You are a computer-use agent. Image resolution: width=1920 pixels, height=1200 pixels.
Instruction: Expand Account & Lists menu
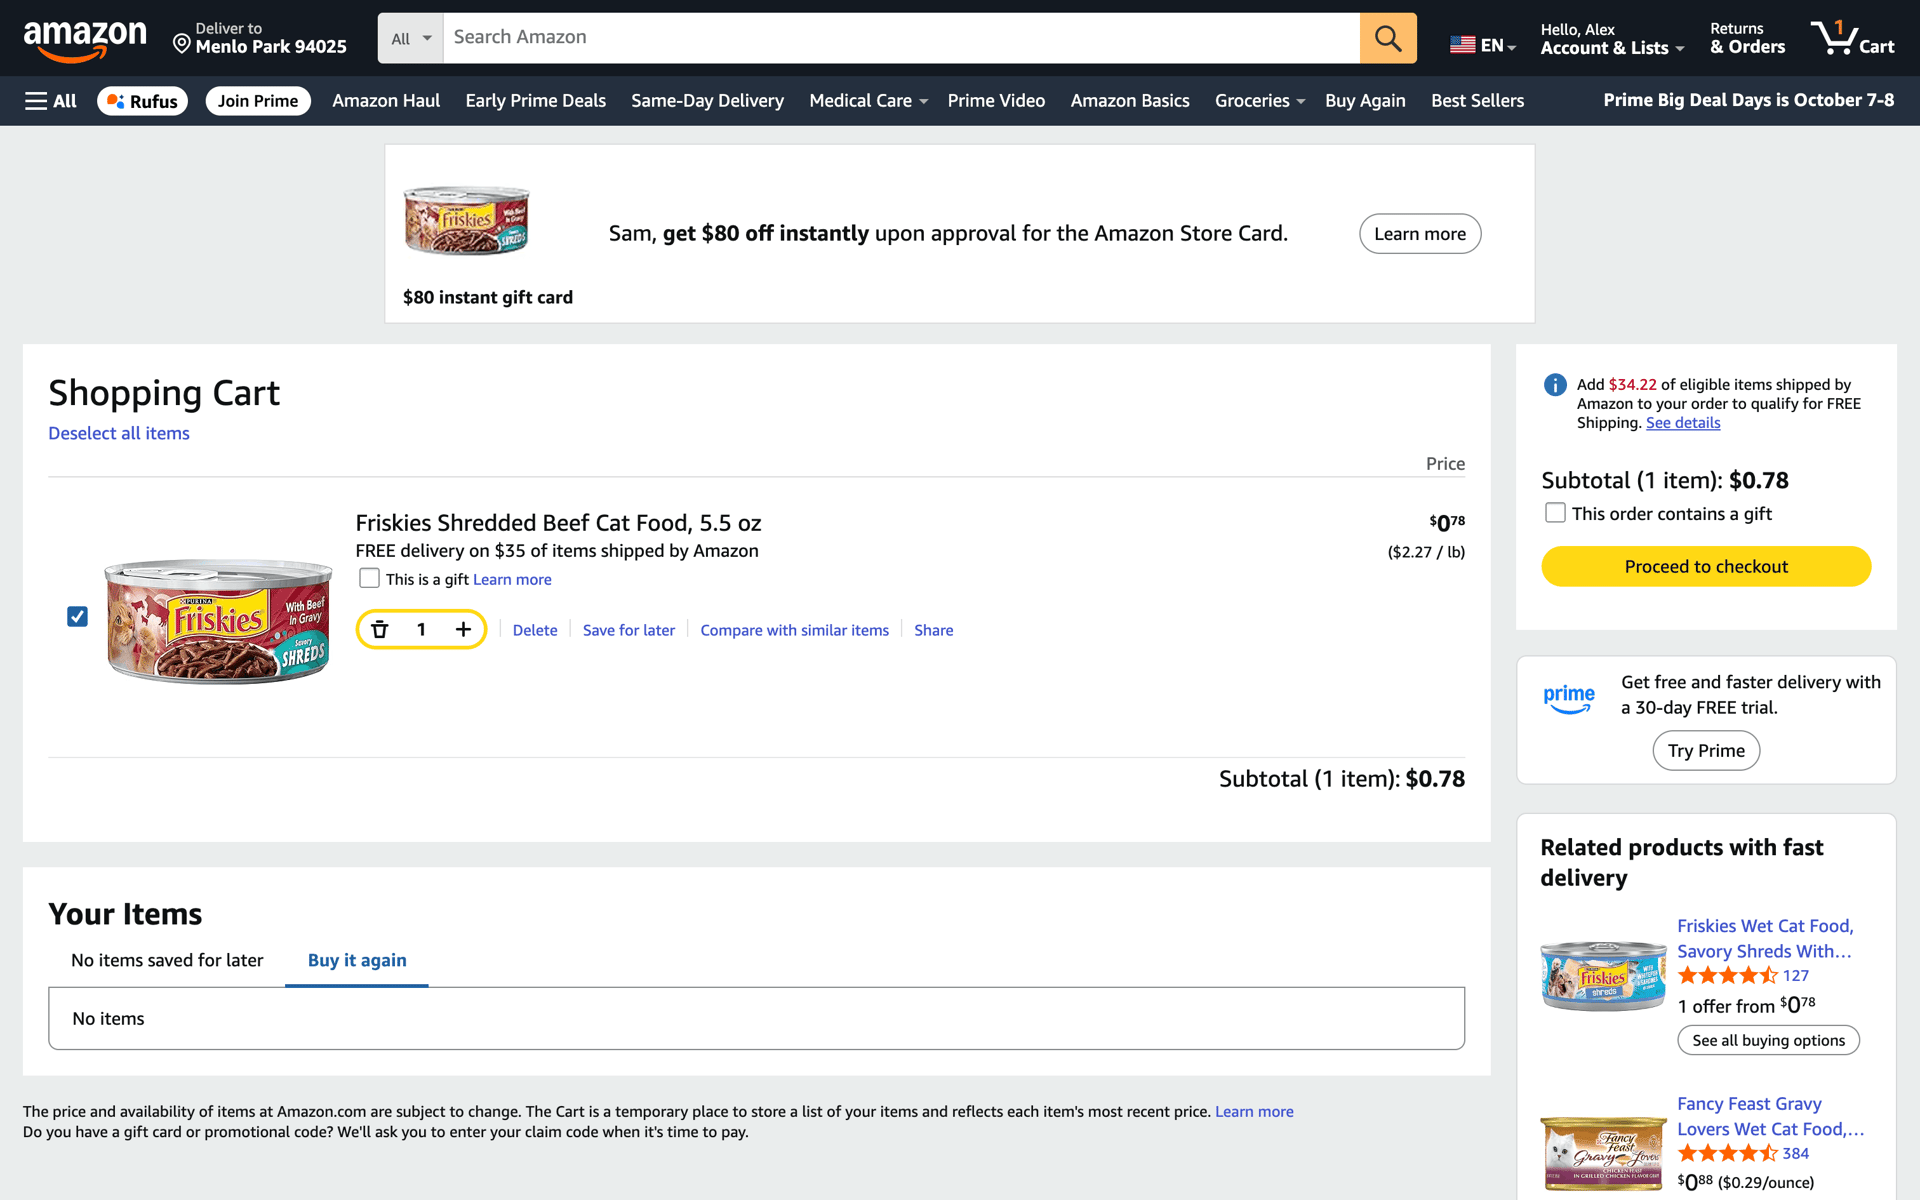[x=1612, y=38]
